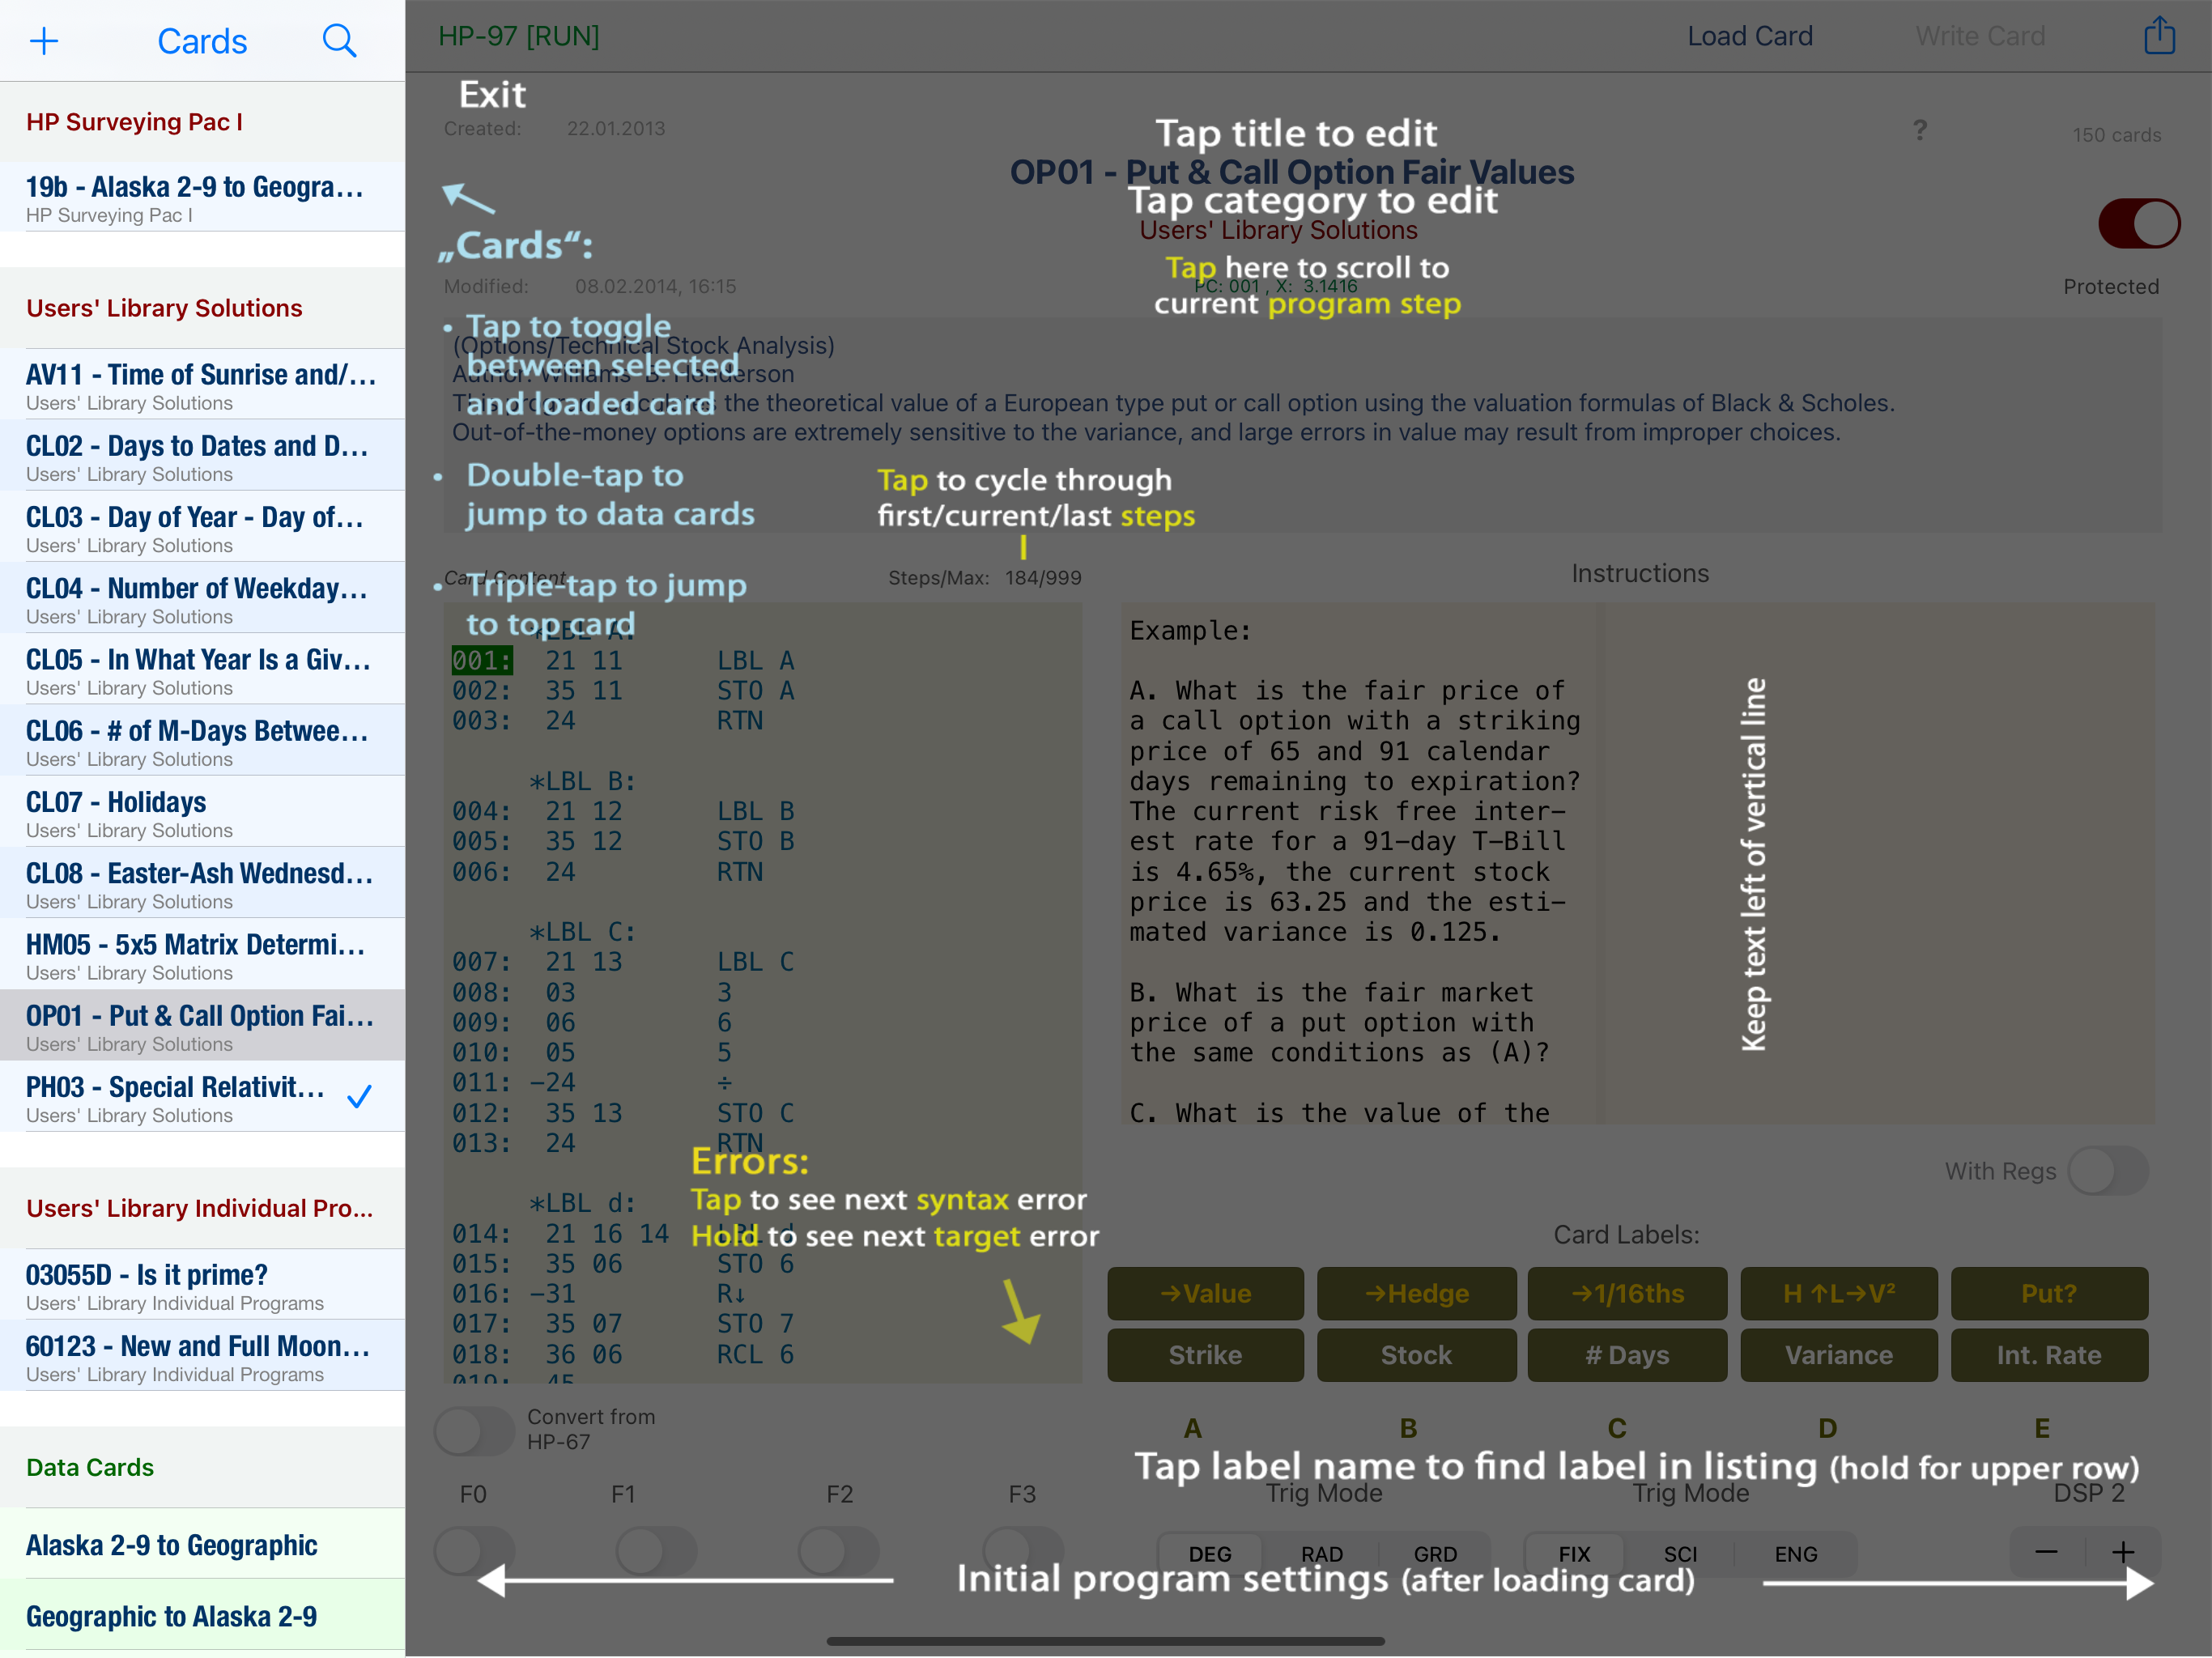Image resolution: width=2212 pixels, height=1658 pixels.
Task: Tap the share icon top right
Action: coord(2159,36)
